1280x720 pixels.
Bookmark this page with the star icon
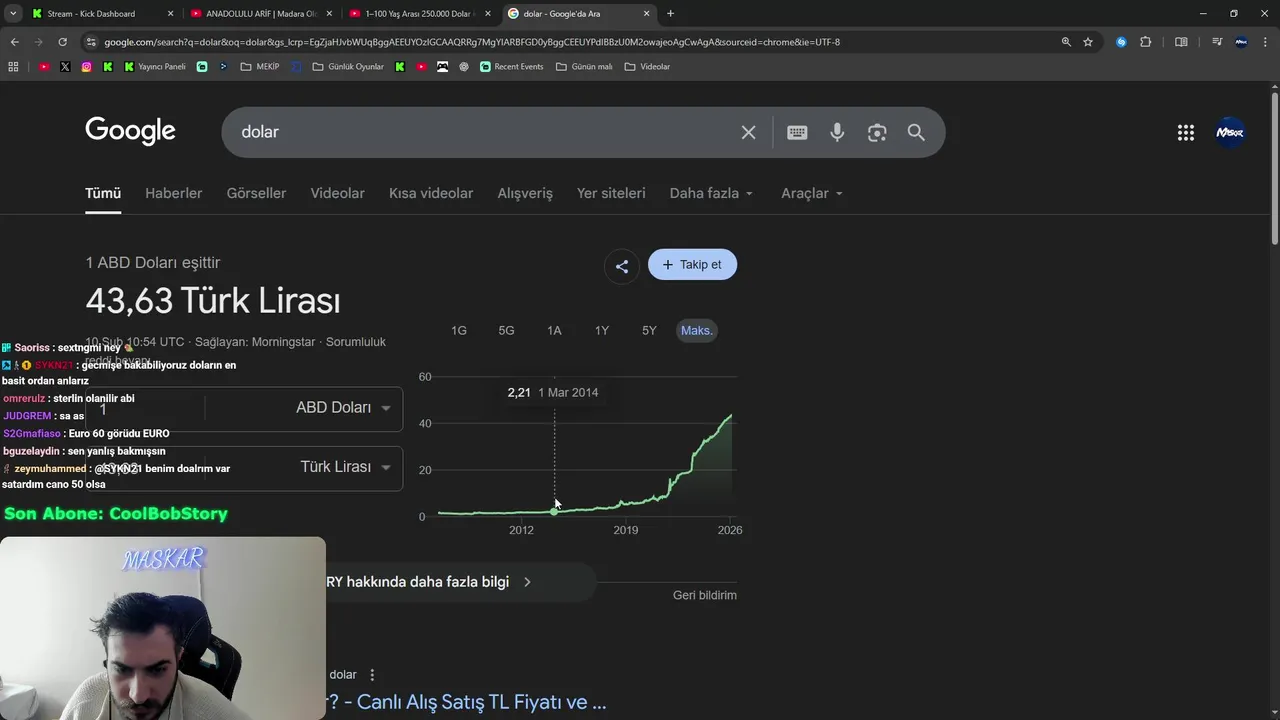(x=1088, y=42)
